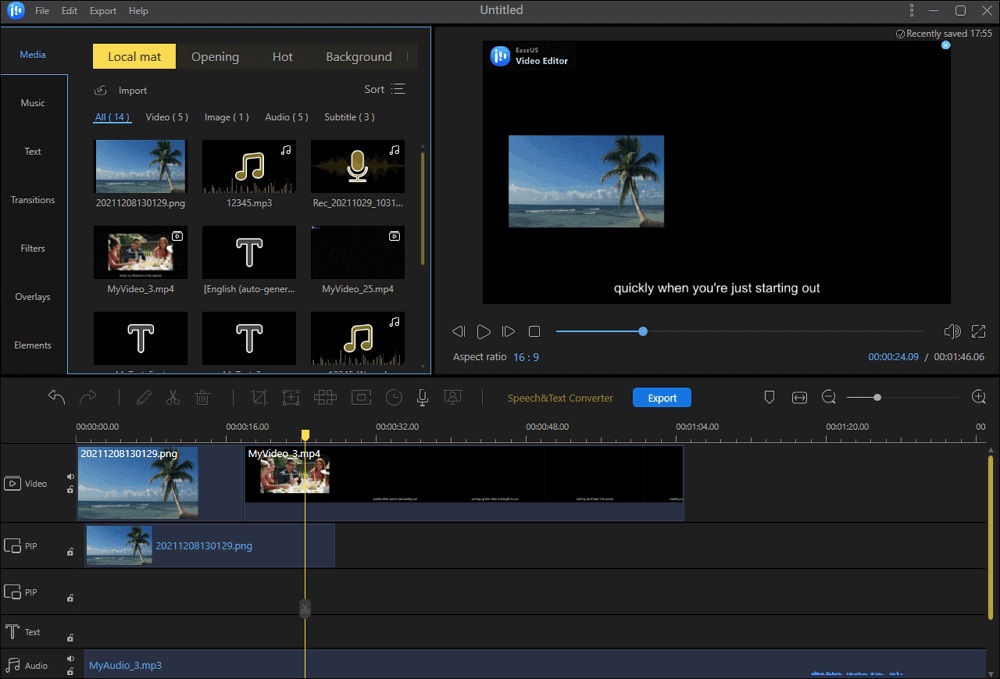Select the Record Voiceover microphone icon
Viewport: 1000px width, 679px height.
[x=422, y=397]
